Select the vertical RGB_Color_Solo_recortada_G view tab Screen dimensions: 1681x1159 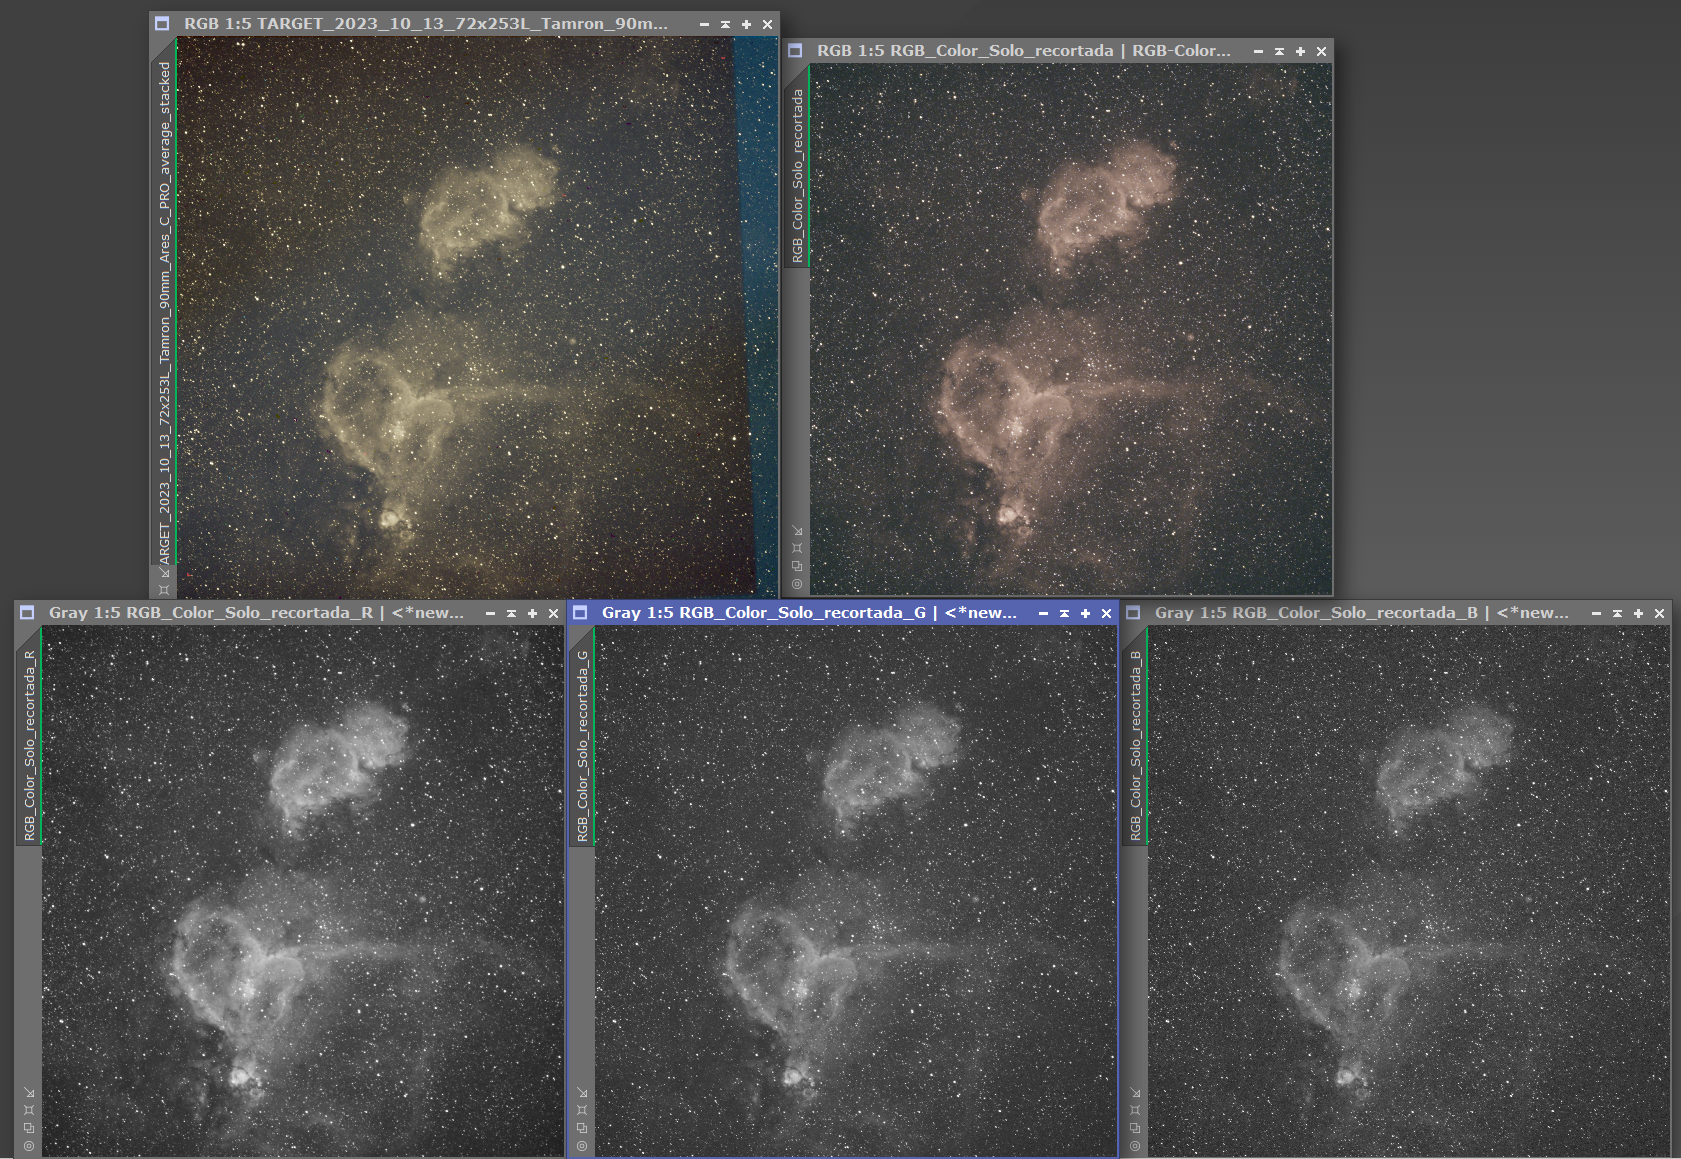[x=582, y=736]
